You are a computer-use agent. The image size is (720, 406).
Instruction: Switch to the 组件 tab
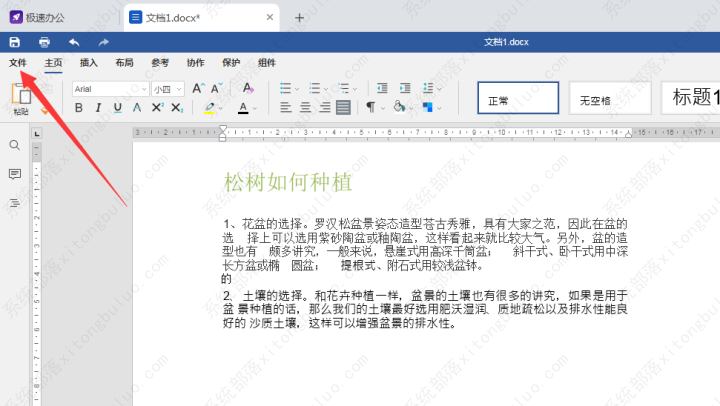267,63
